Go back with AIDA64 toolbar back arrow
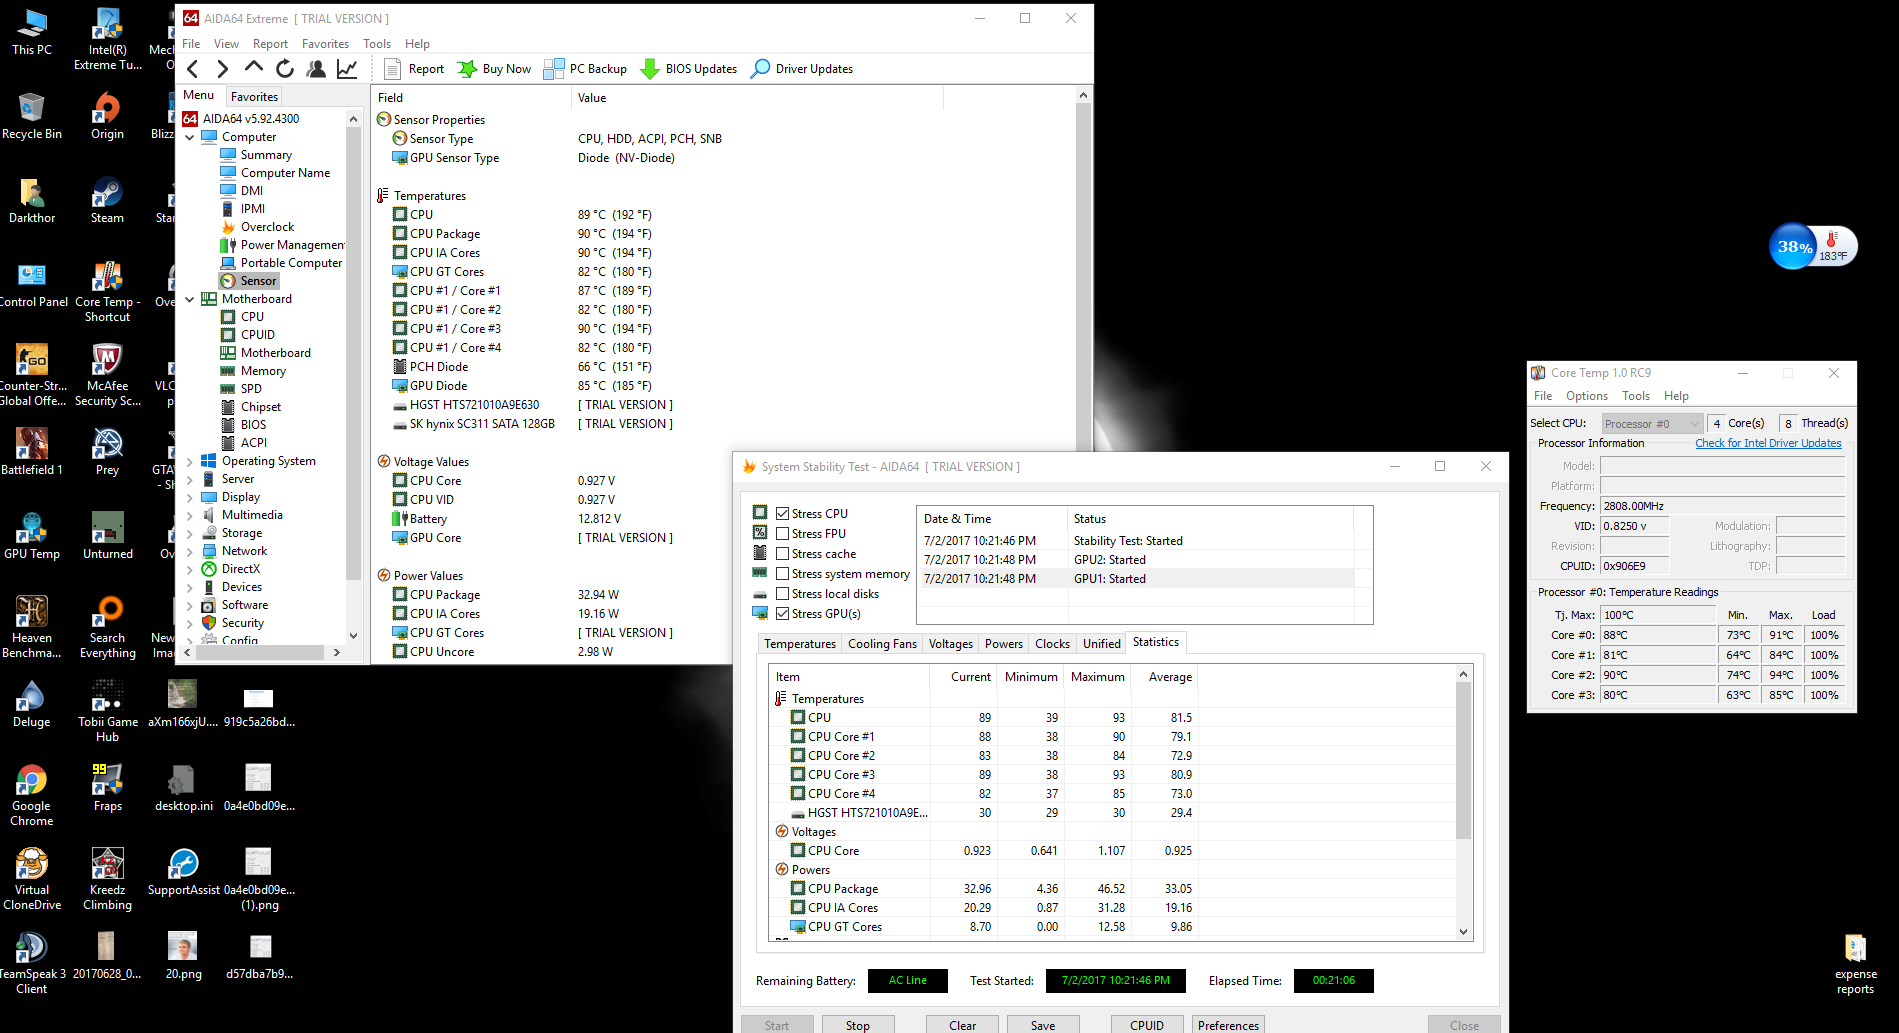Viewport: 1899px width, 1033px height. [193, 69]
